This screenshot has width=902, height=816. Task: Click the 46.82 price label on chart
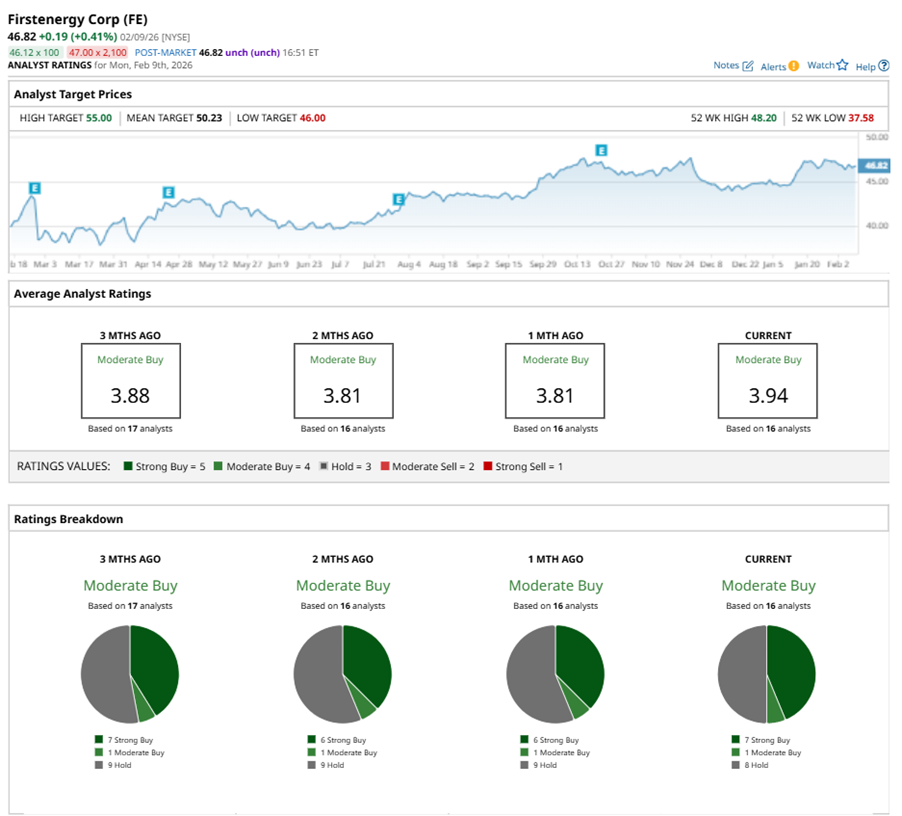875,165
